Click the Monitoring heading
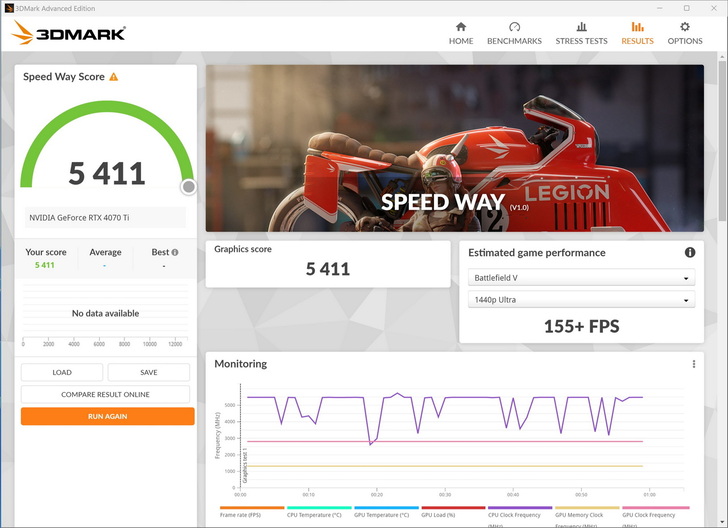This screenshot has width=728, height=528. click(x=240, y=364)
